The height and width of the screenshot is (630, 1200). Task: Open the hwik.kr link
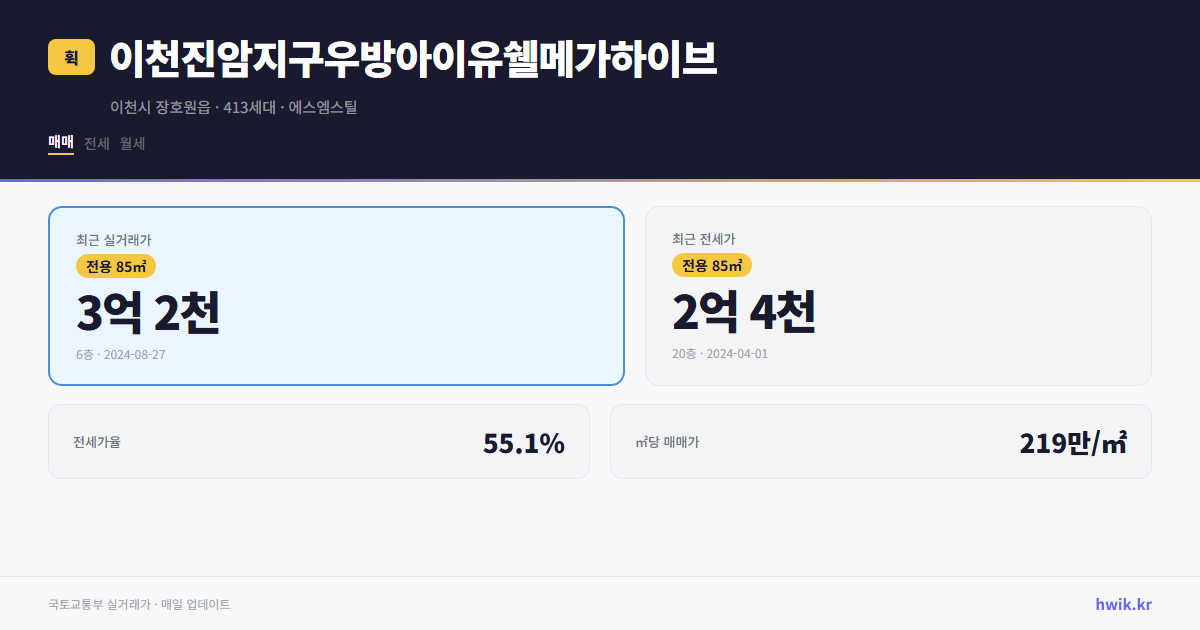point(1123,603)
